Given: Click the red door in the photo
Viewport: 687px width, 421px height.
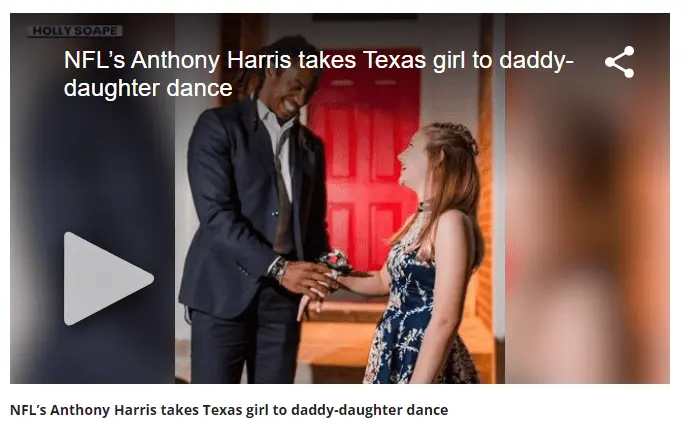Looking at the screenshot, I should click(x=364, y=158).
